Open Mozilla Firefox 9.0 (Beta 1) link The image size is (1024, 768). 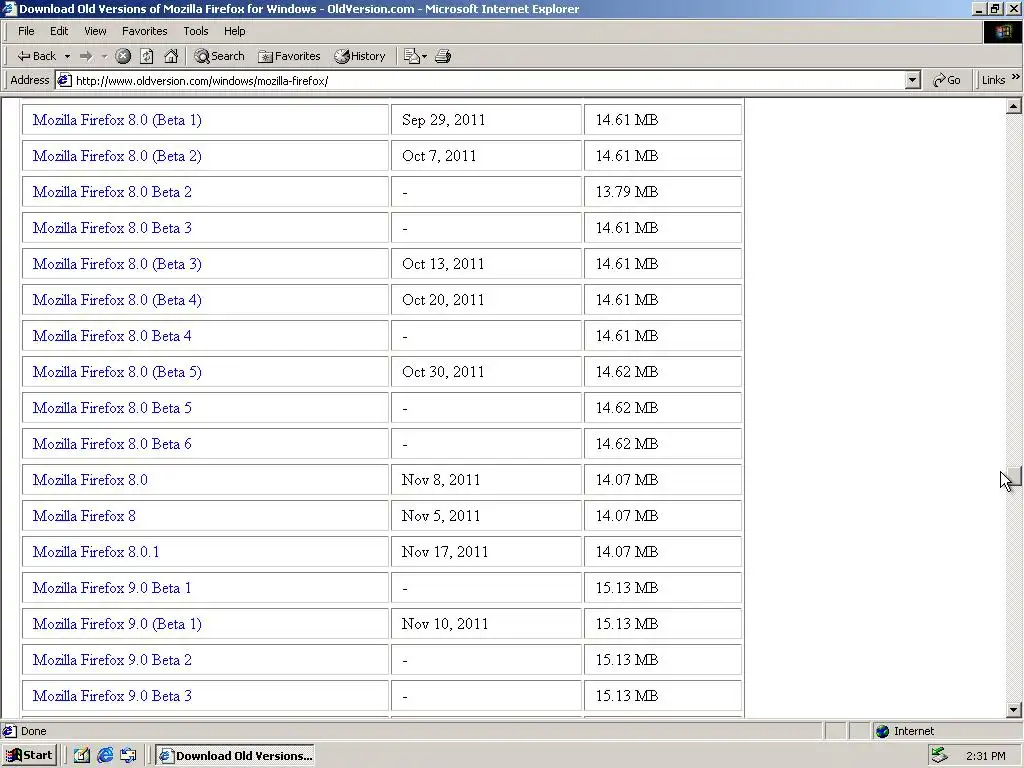pos(117,624)
